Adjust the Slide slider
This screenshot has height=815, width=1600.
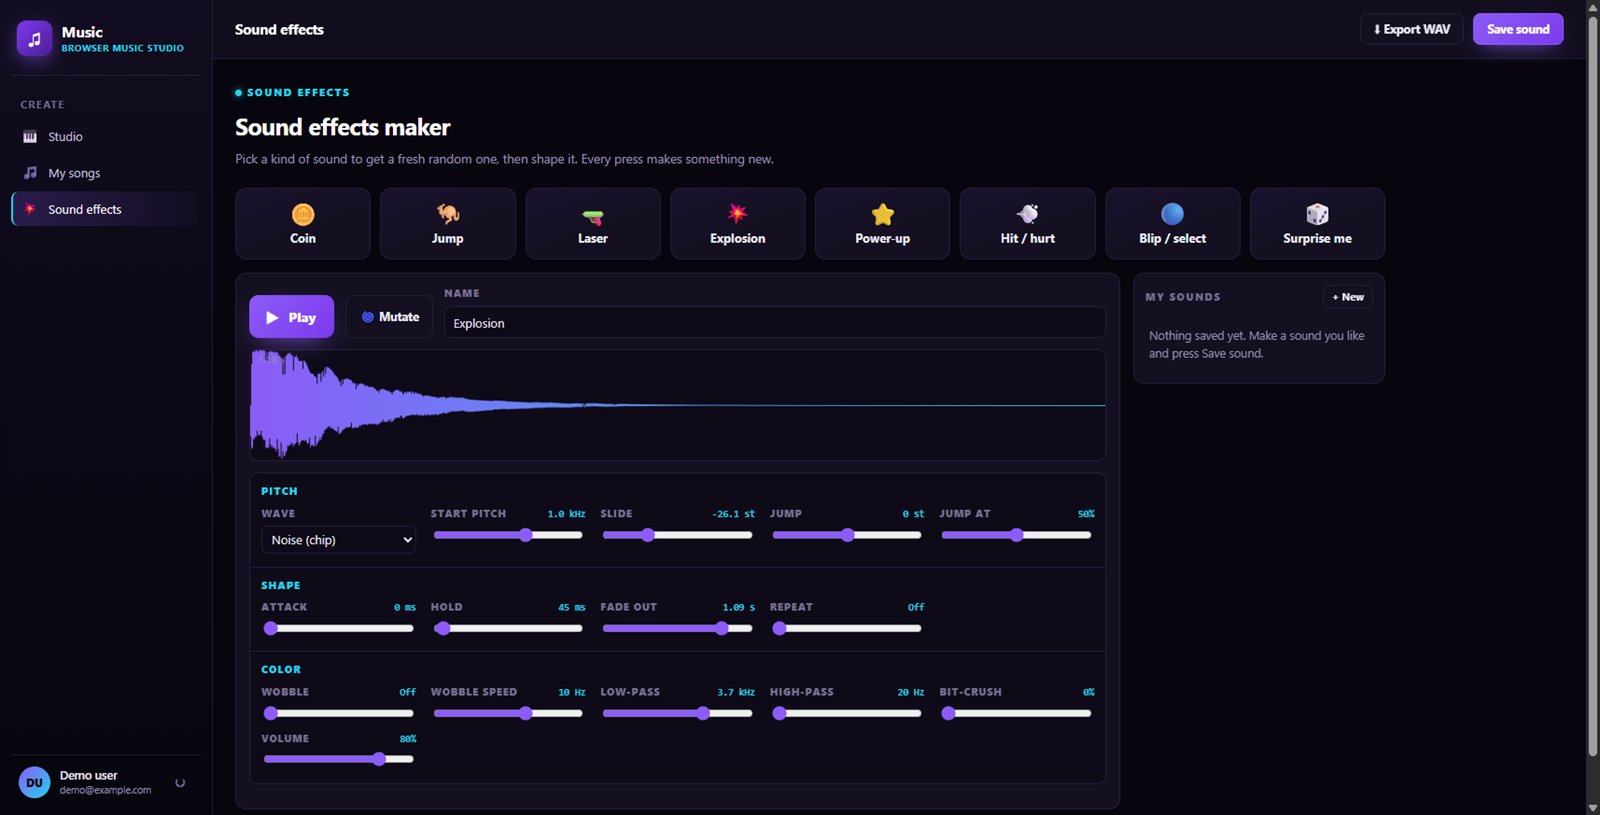point(677,535)
